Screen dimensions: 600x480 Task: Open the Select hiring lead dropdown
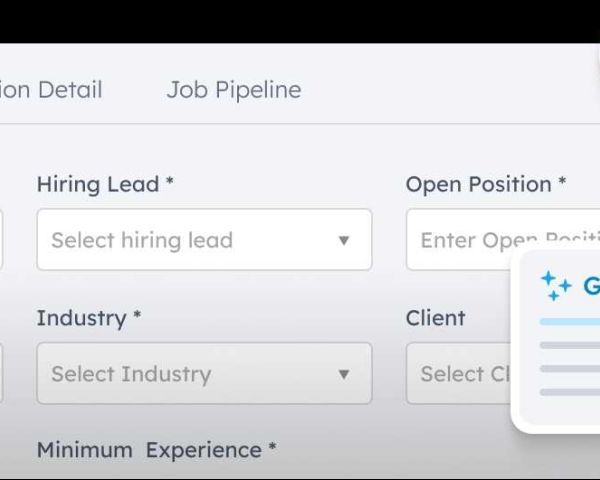click(190, 240)
